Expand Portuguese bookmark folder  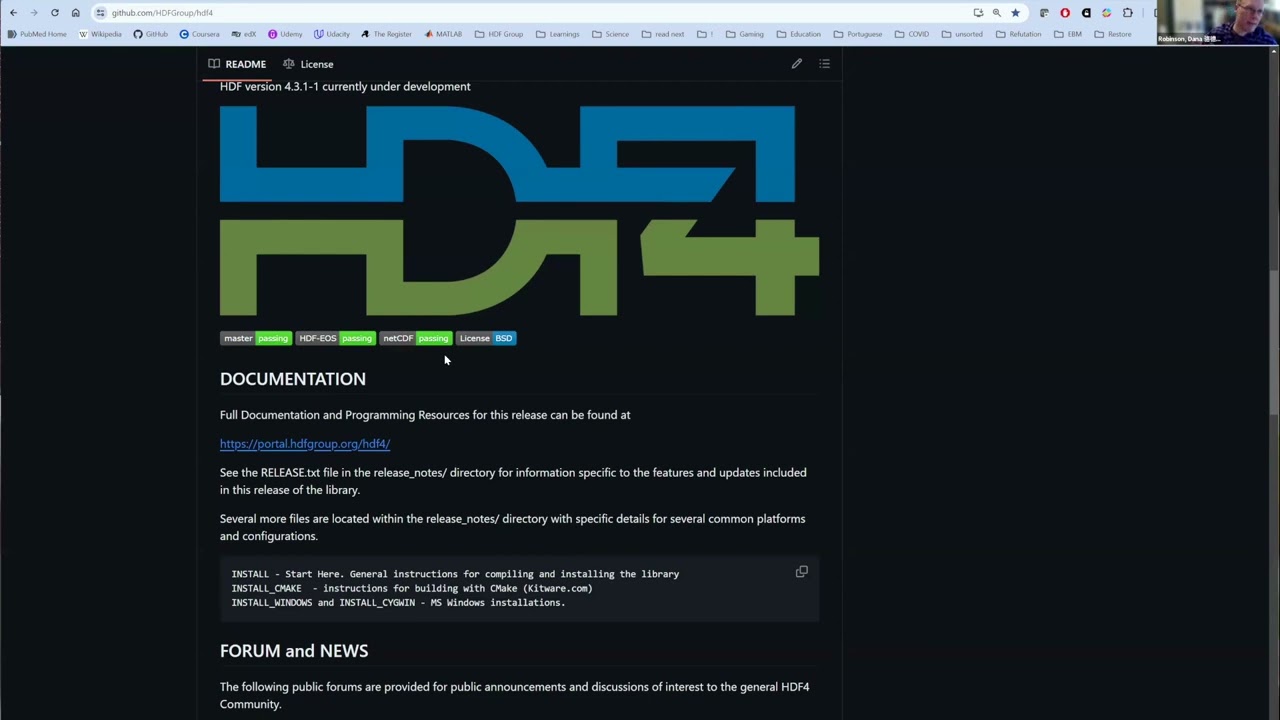point(858,34)
